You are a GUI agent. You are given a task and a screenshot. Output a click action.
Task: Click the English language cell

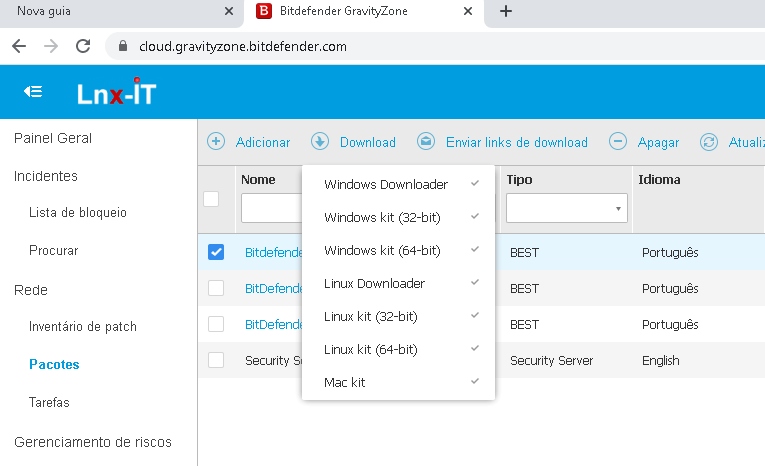point(661,361)
